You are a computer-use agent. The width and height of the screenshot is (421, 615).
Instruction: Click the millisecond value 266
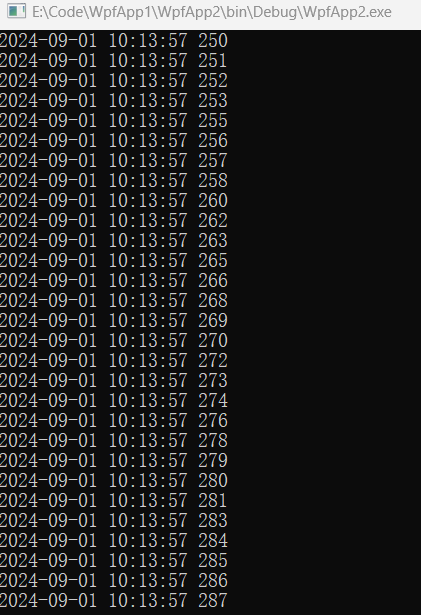coord(213,280)
